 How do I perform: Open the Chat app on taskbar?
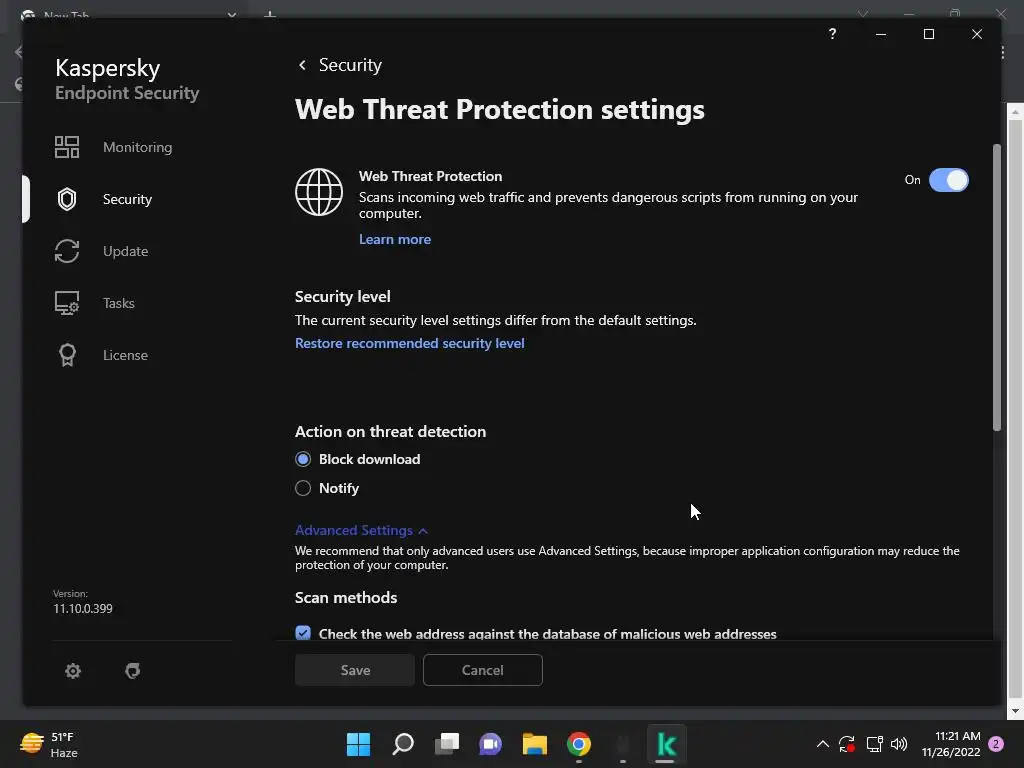(490, 744)
